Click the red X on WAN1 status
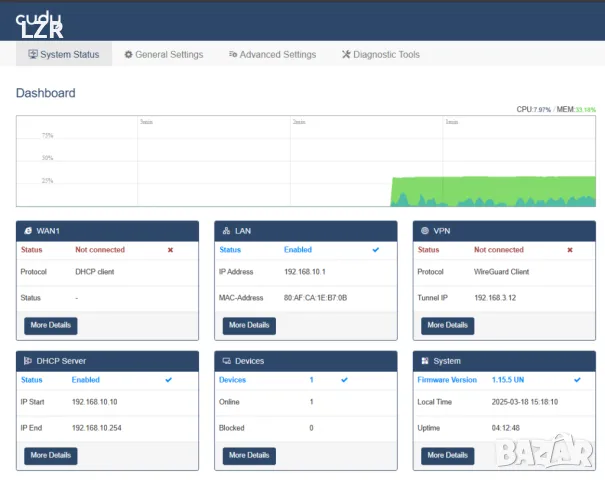 (170, 250)
